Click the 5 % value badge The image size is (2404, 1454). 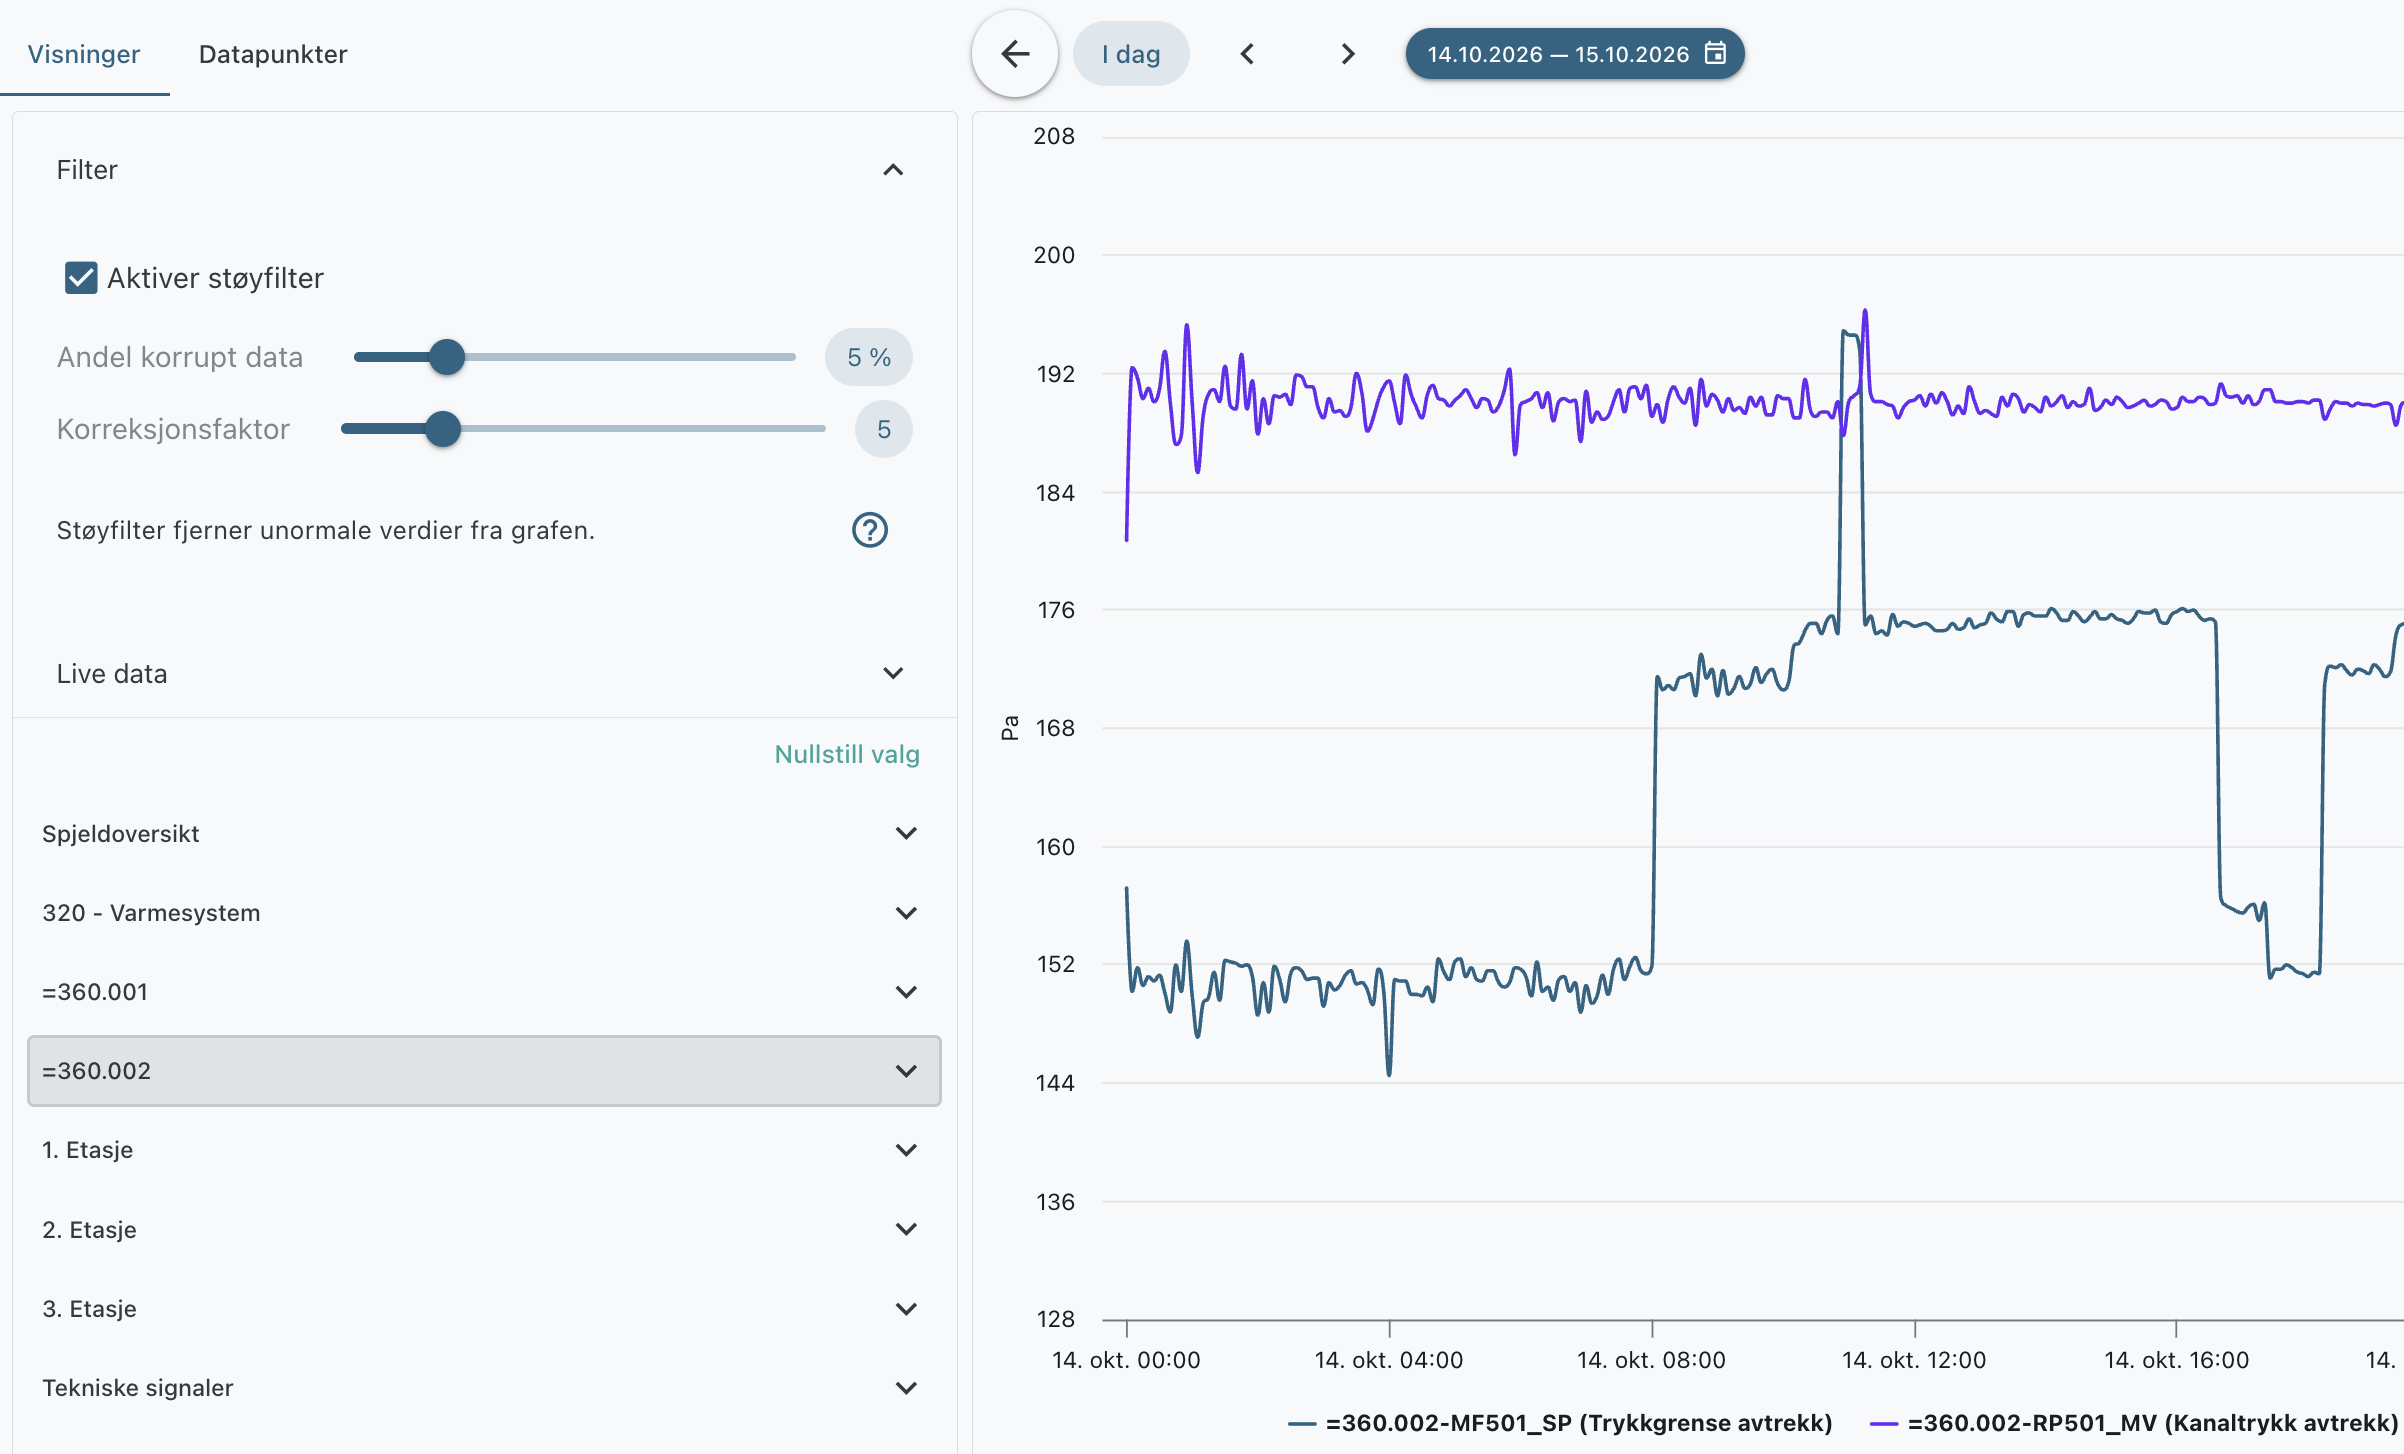[x=868, y=357]
